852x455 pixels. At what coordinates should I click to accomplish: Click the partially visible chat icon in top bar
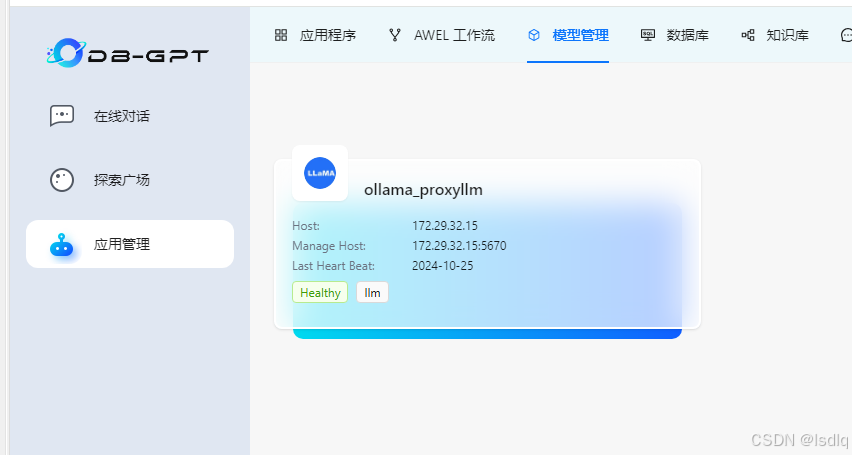tap(846, 35)
